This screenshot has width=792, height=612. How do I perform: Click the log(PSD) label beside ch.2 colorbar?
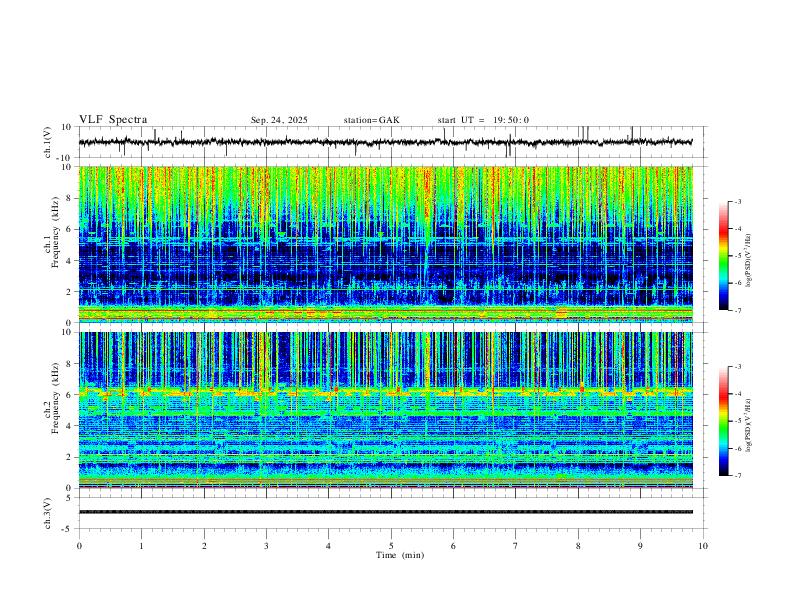748,425
